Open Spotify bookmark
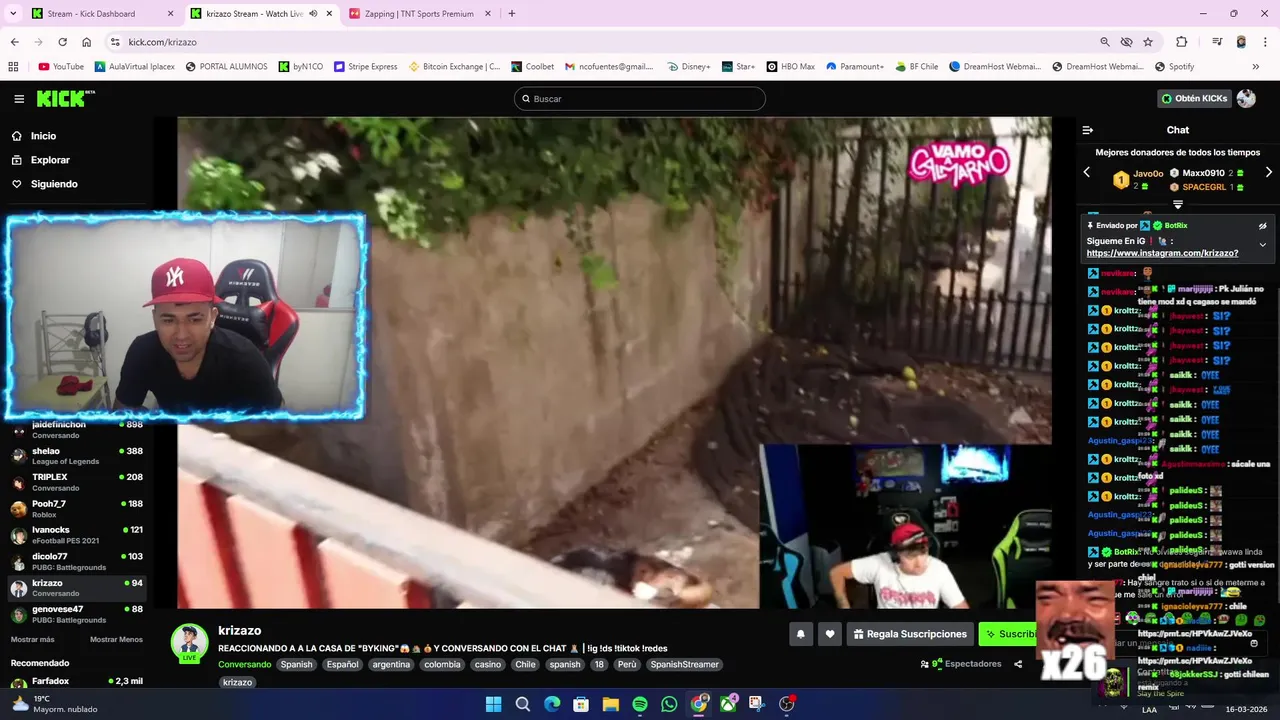1280x720 pixels. point(1174,67)
